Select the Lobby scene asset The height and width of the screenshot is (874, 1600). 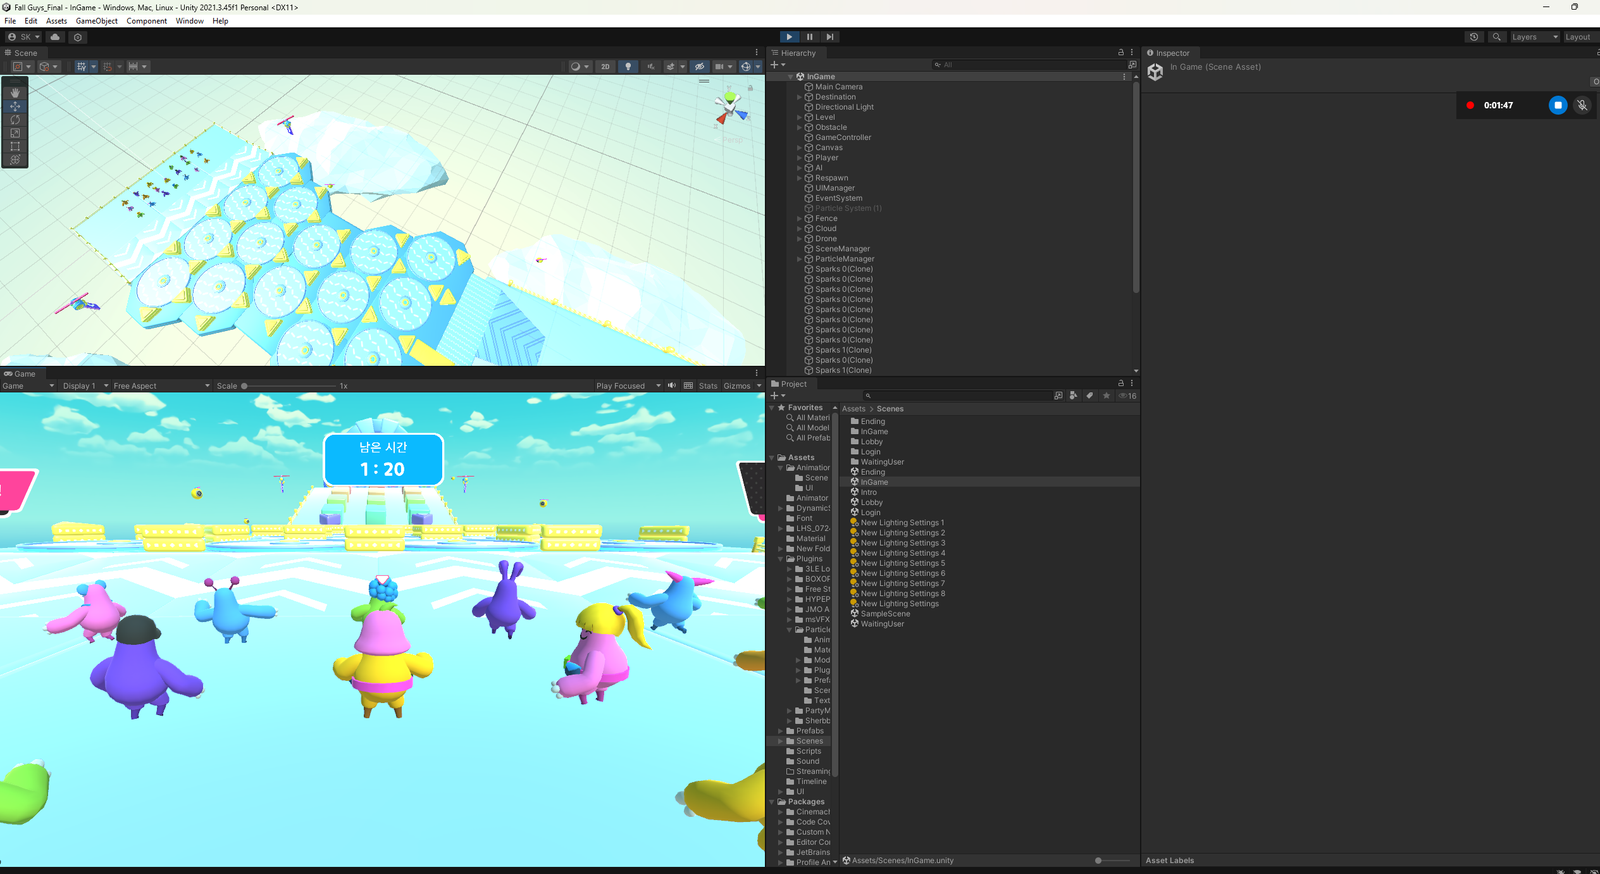871,503
